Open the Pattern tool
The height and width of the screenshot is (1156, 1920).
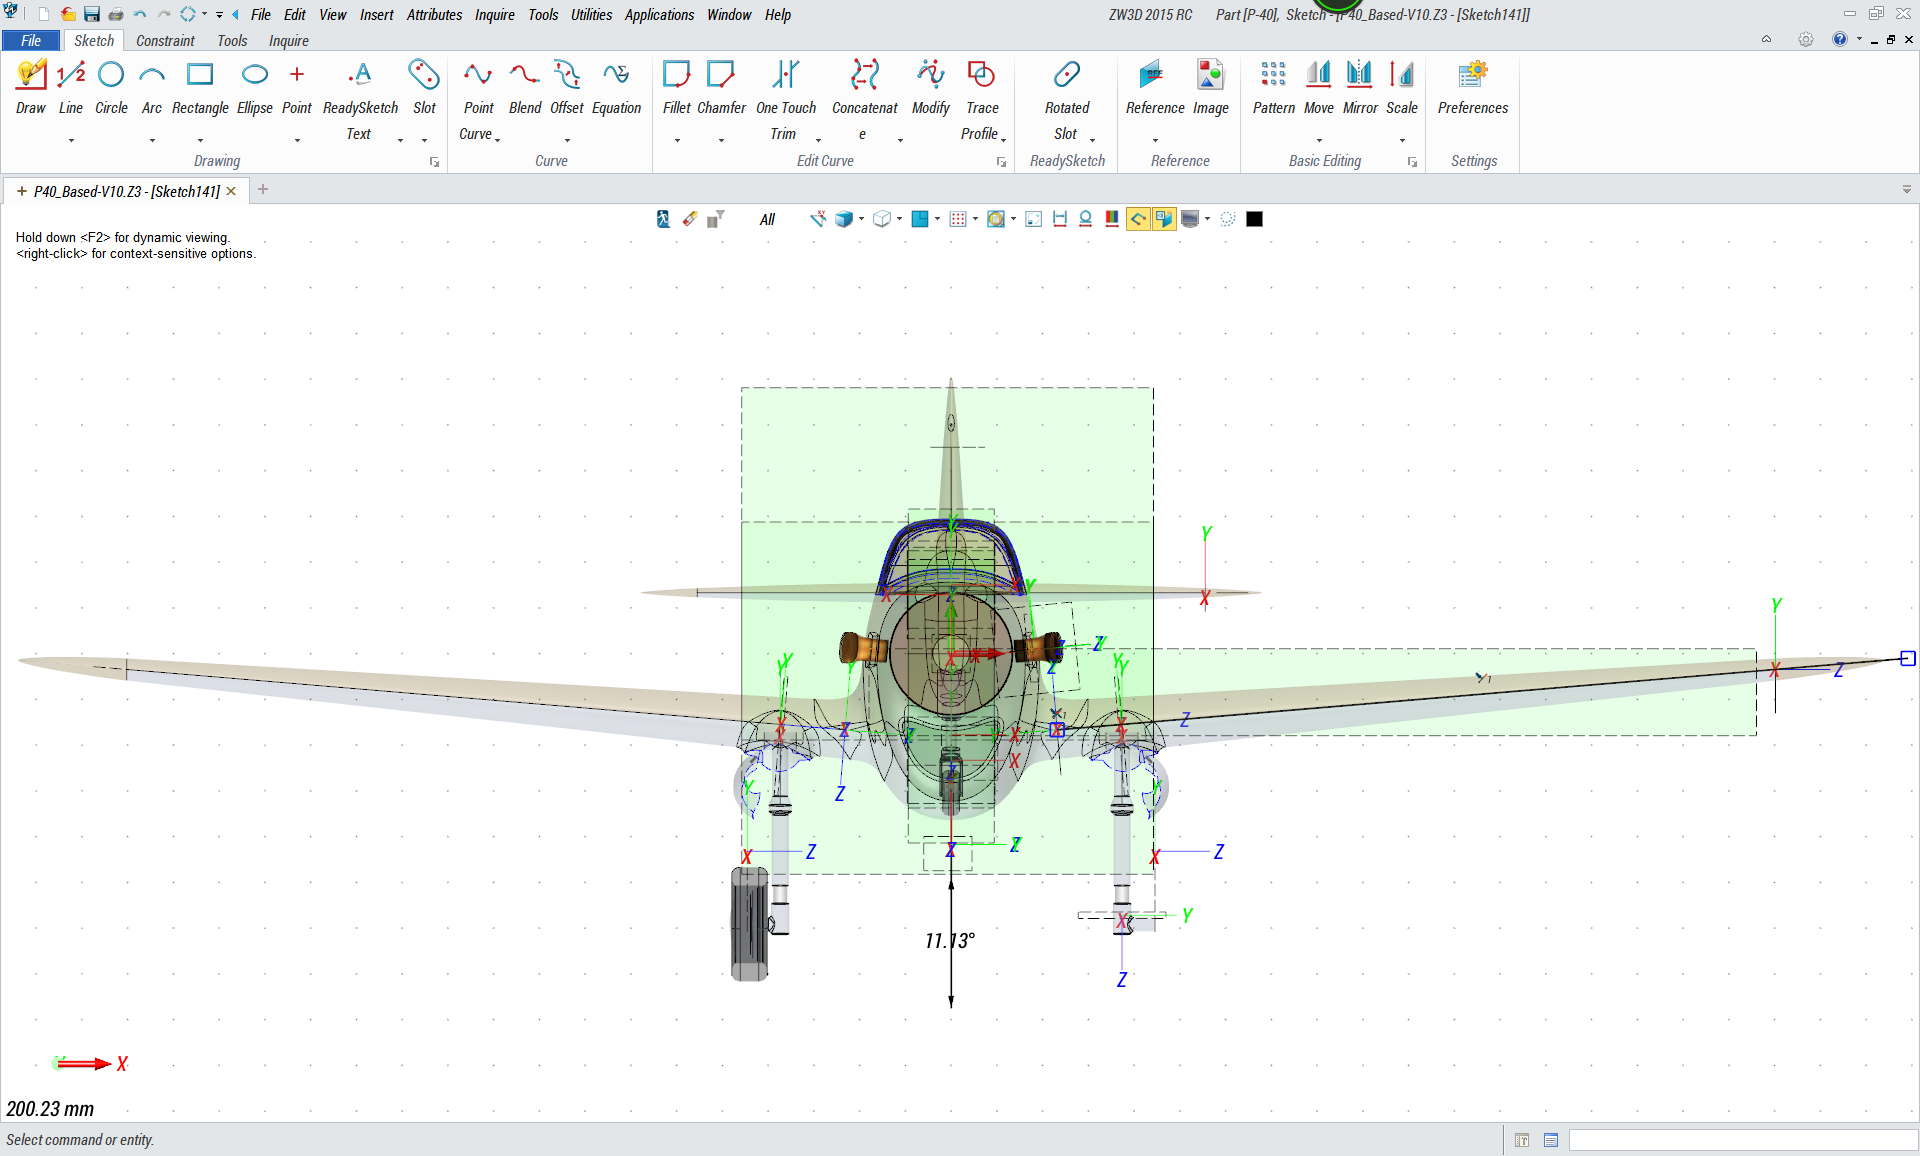(1273, 75)
